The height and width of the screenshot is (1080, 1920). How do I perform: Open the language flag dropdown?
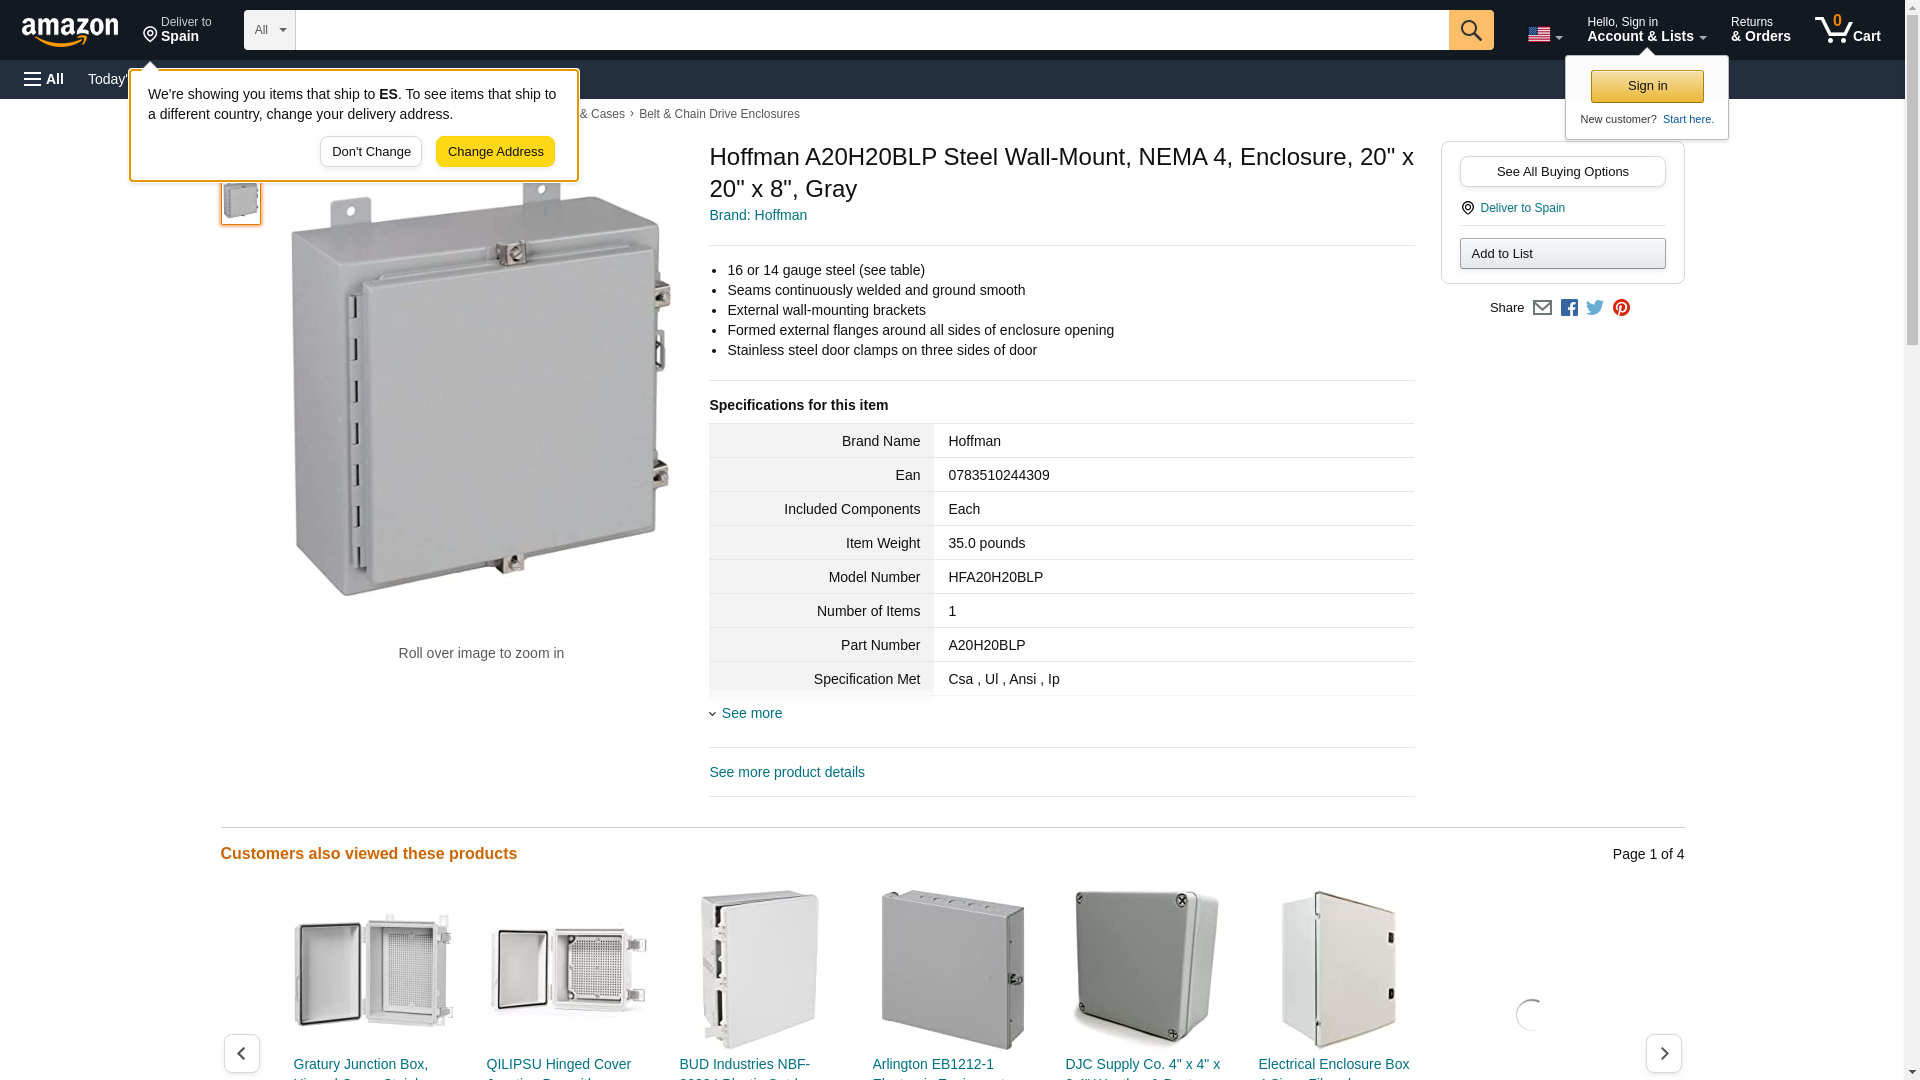[x=1544, y=34]
